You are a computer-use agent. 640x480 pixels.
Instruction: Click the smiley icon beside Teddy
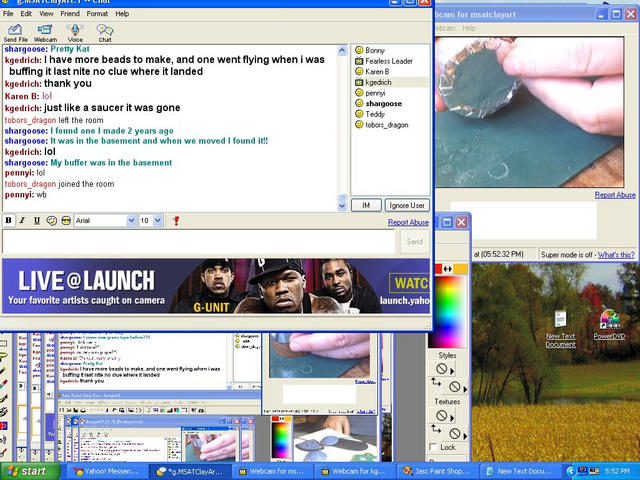point(359,114)
